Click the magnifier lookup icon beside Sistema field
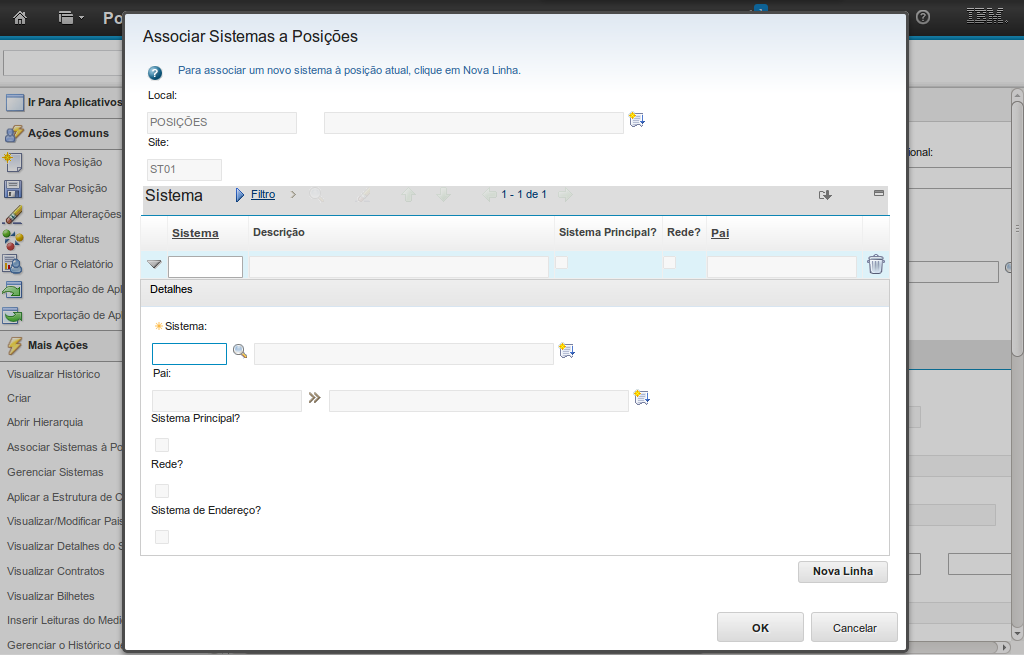The height and width of the screenshot is (655, 1024). coord(240,351)
